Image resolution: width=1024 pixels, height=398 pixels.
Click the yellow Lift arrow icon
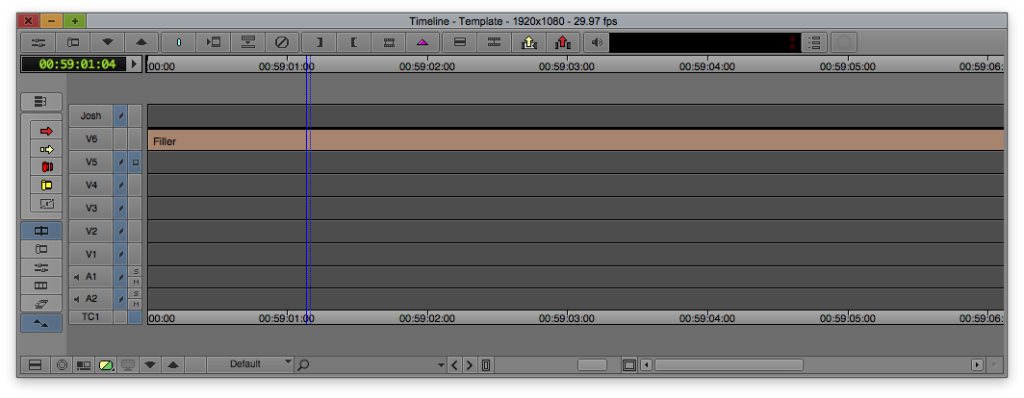coord(529,42)
